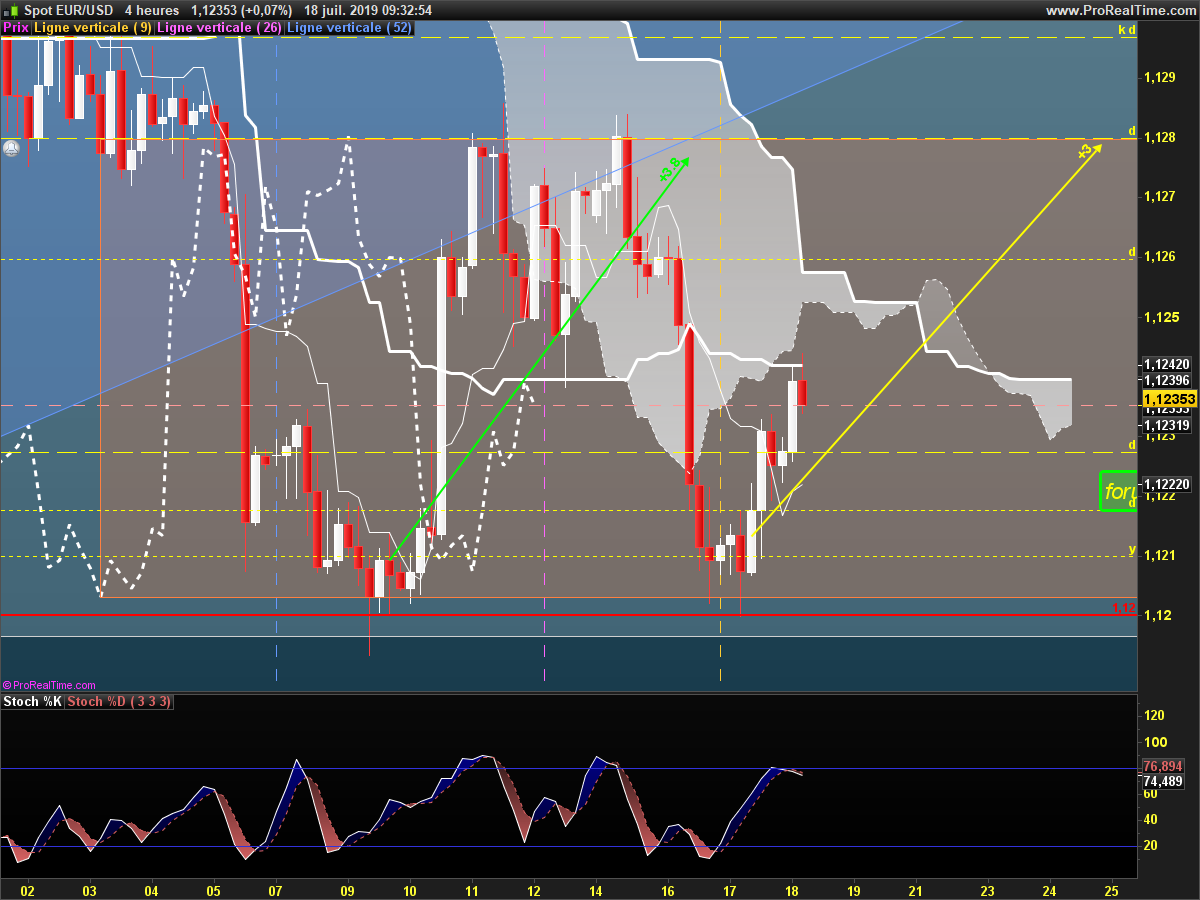Click the +3 label on the yellow arrow
This screenshot has width=1200, height=900.
tap(1084, 152)
